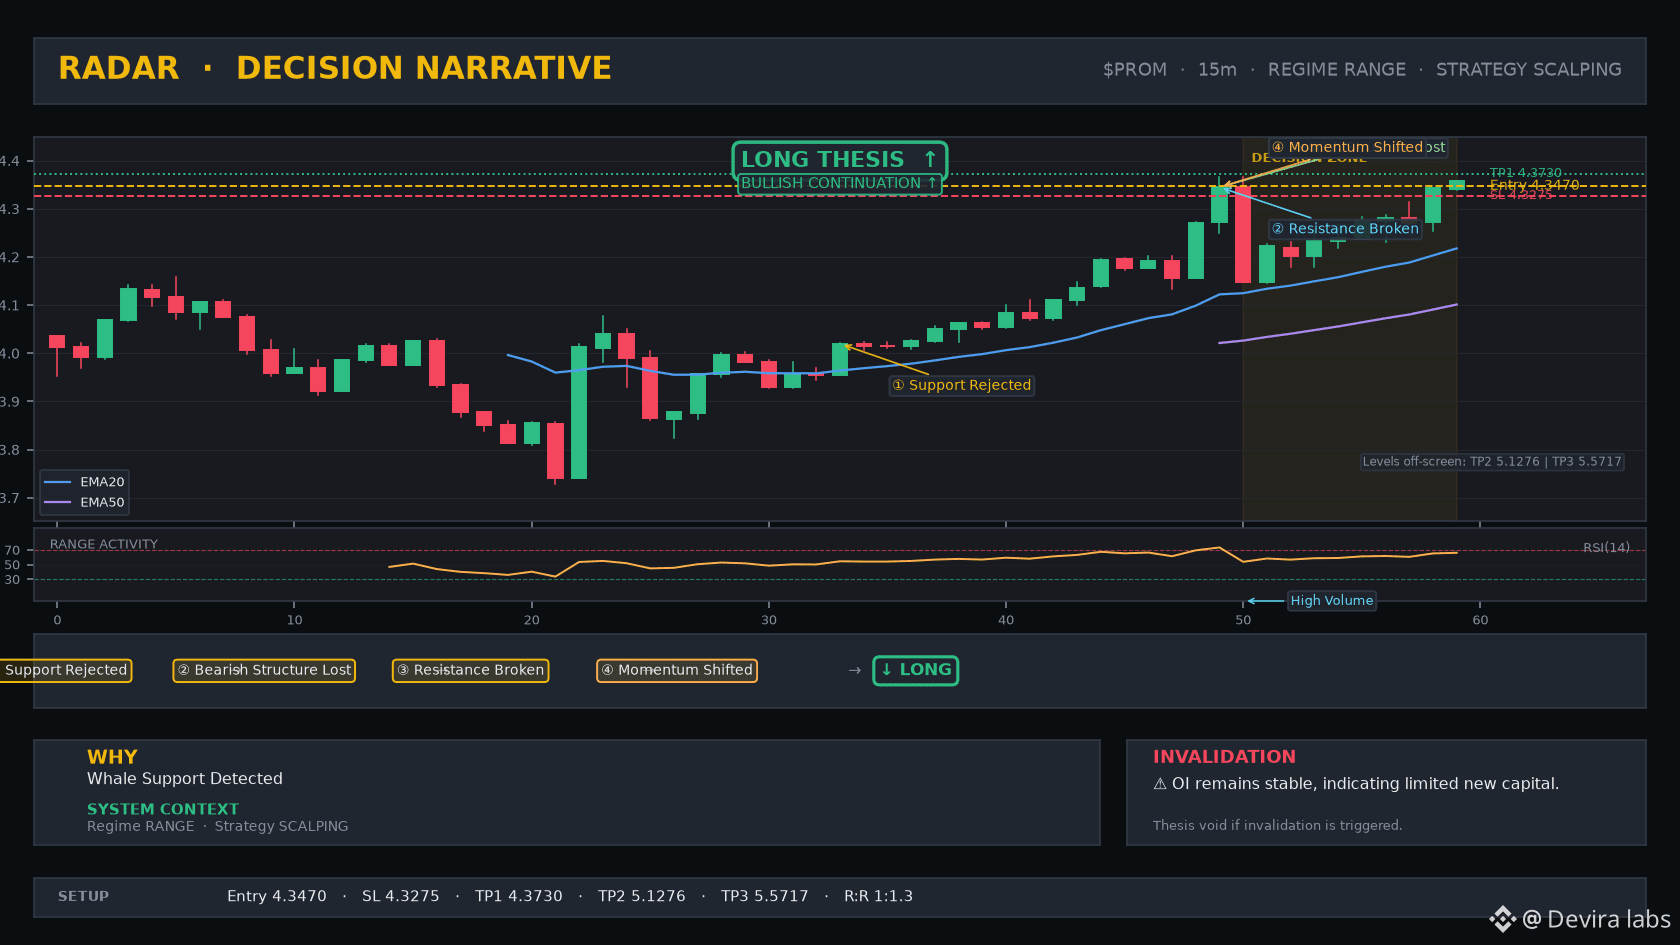
Task: Click Entry 4.3470 in the setup bar
Action: [277, 896]
